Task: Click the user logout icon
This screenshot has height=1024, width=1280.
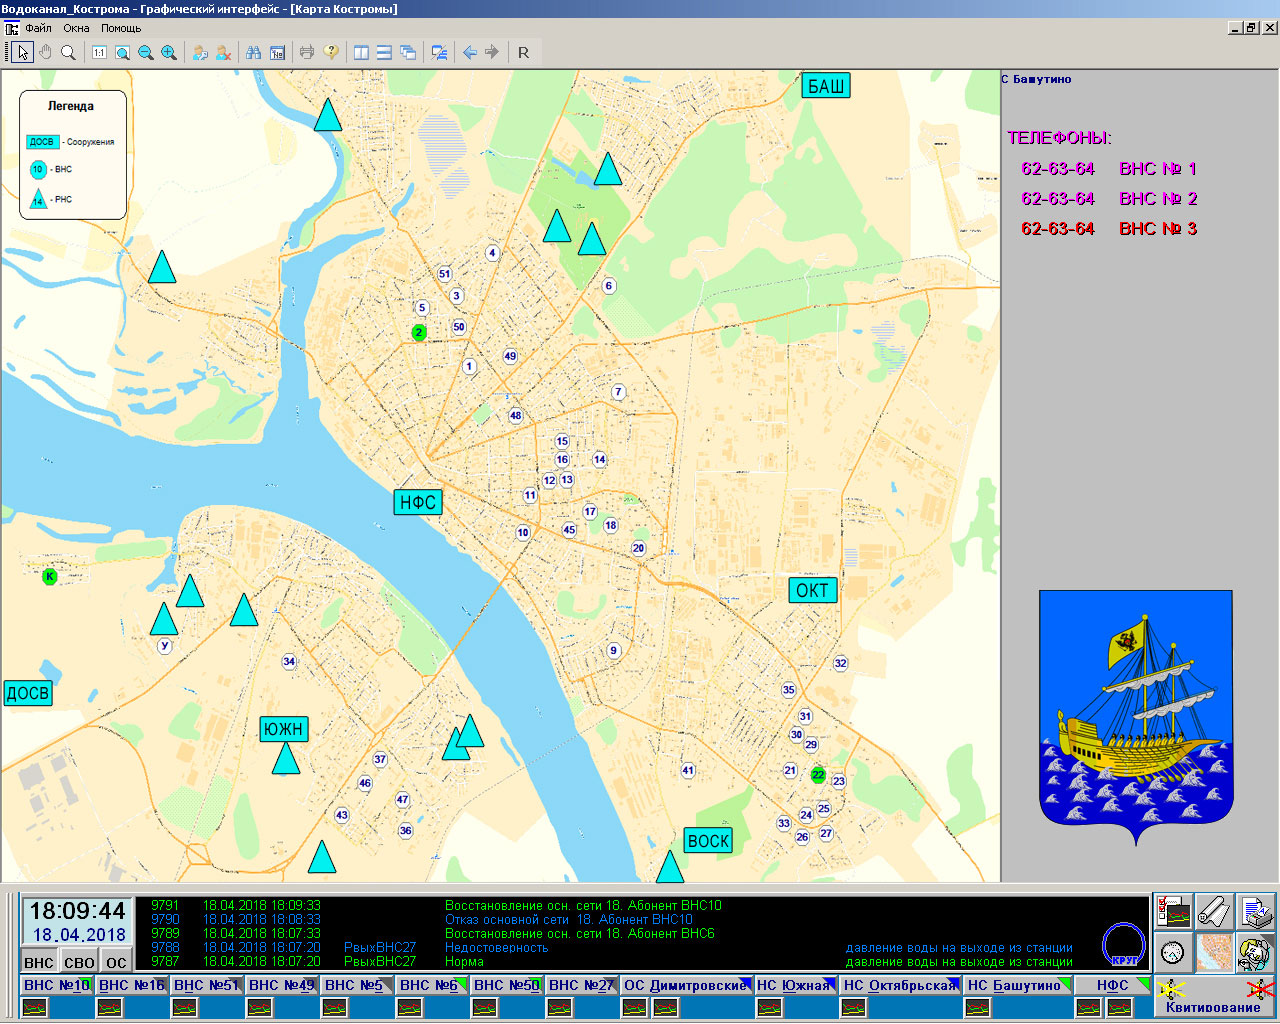Action: coord(223,52)
